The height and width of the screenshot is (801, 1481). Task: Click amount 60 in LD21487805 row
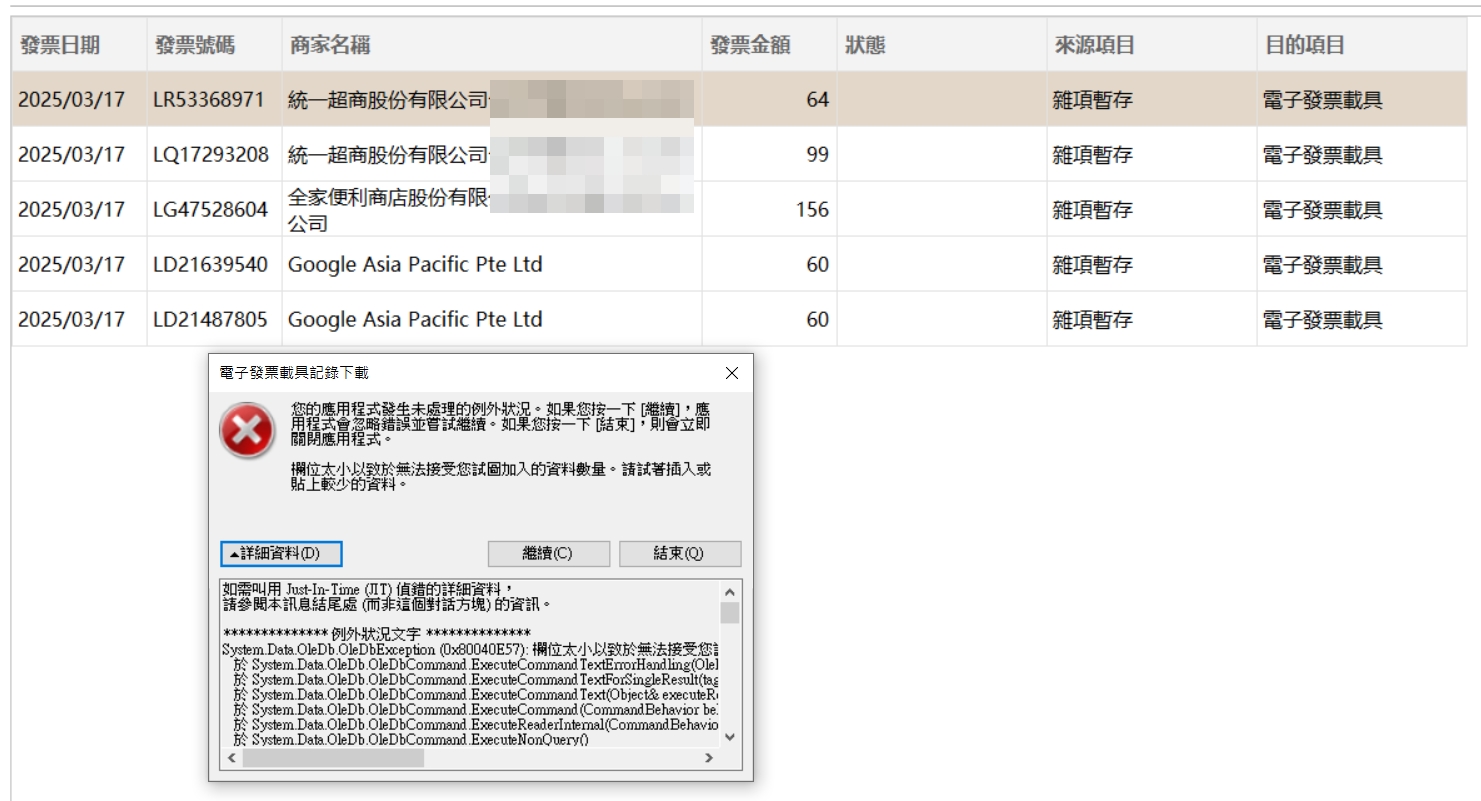769,320
